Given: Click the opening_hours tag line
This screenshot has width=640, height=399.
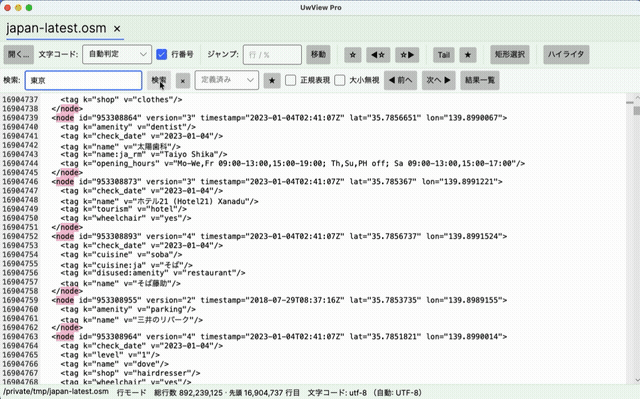Looking at the screenshot, I should click(293, 163).
